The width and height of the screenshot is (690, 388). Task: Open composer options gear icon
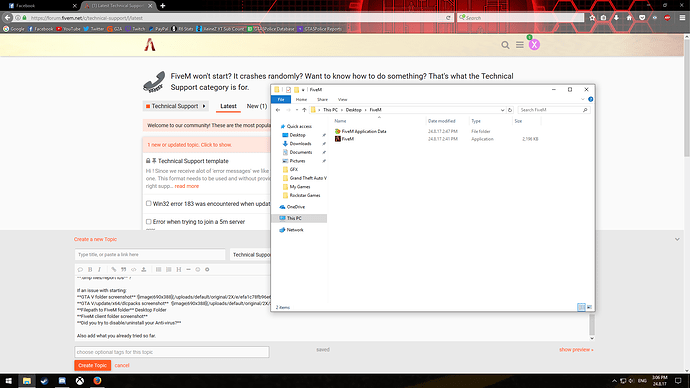[207, 269]
